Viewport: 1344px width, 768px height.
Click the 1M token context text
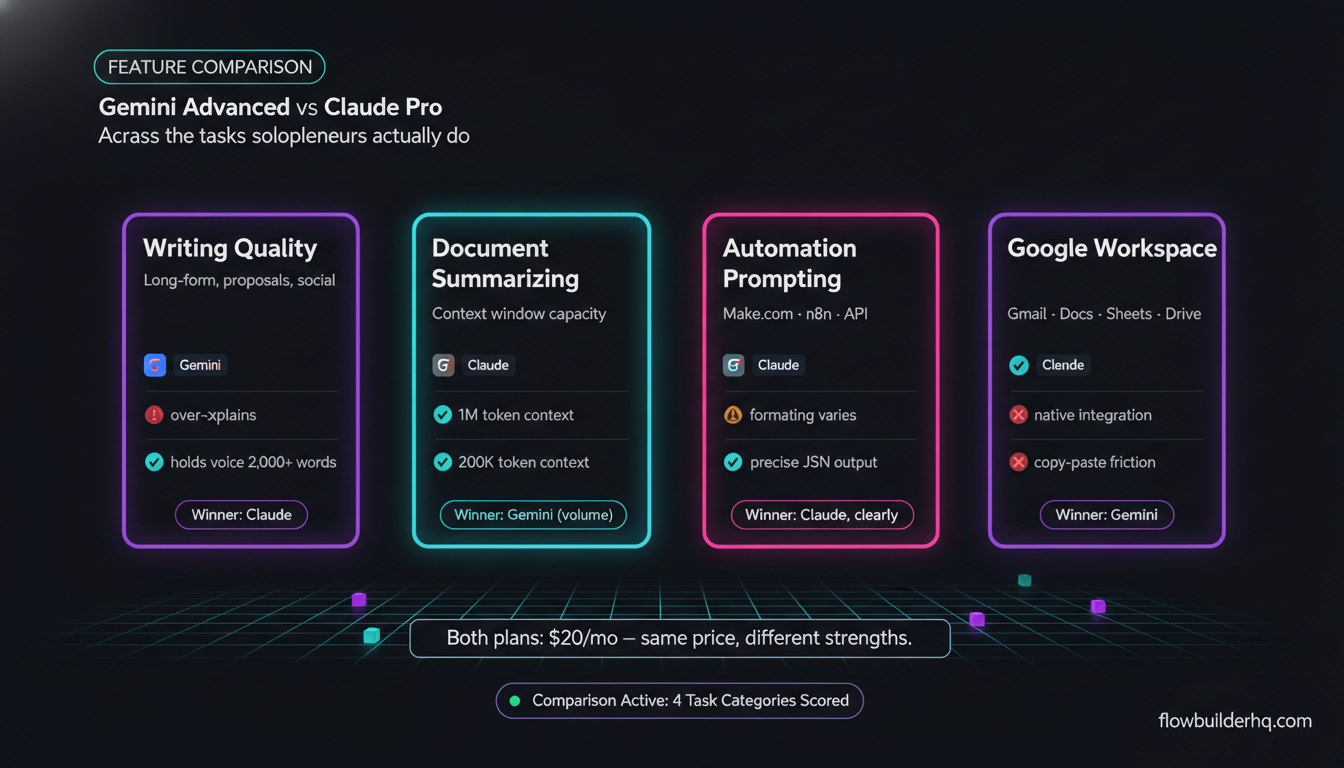[516, 414]
